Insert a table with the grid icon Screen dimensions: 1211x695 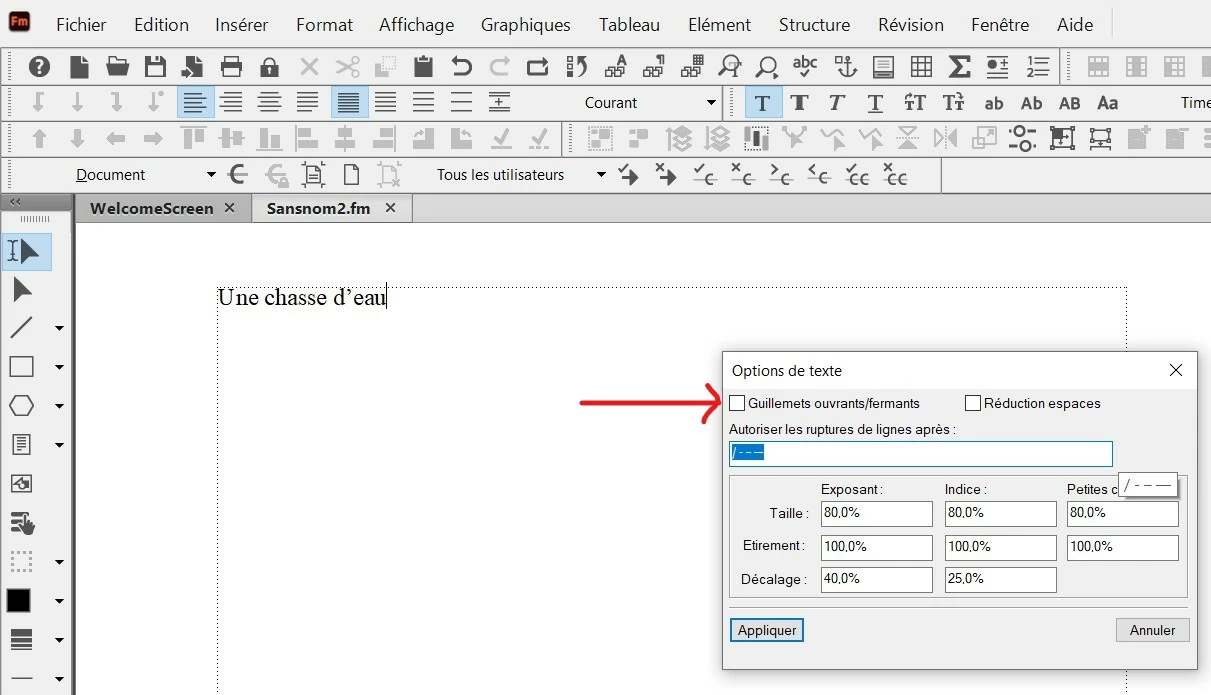tap(921, 67)
